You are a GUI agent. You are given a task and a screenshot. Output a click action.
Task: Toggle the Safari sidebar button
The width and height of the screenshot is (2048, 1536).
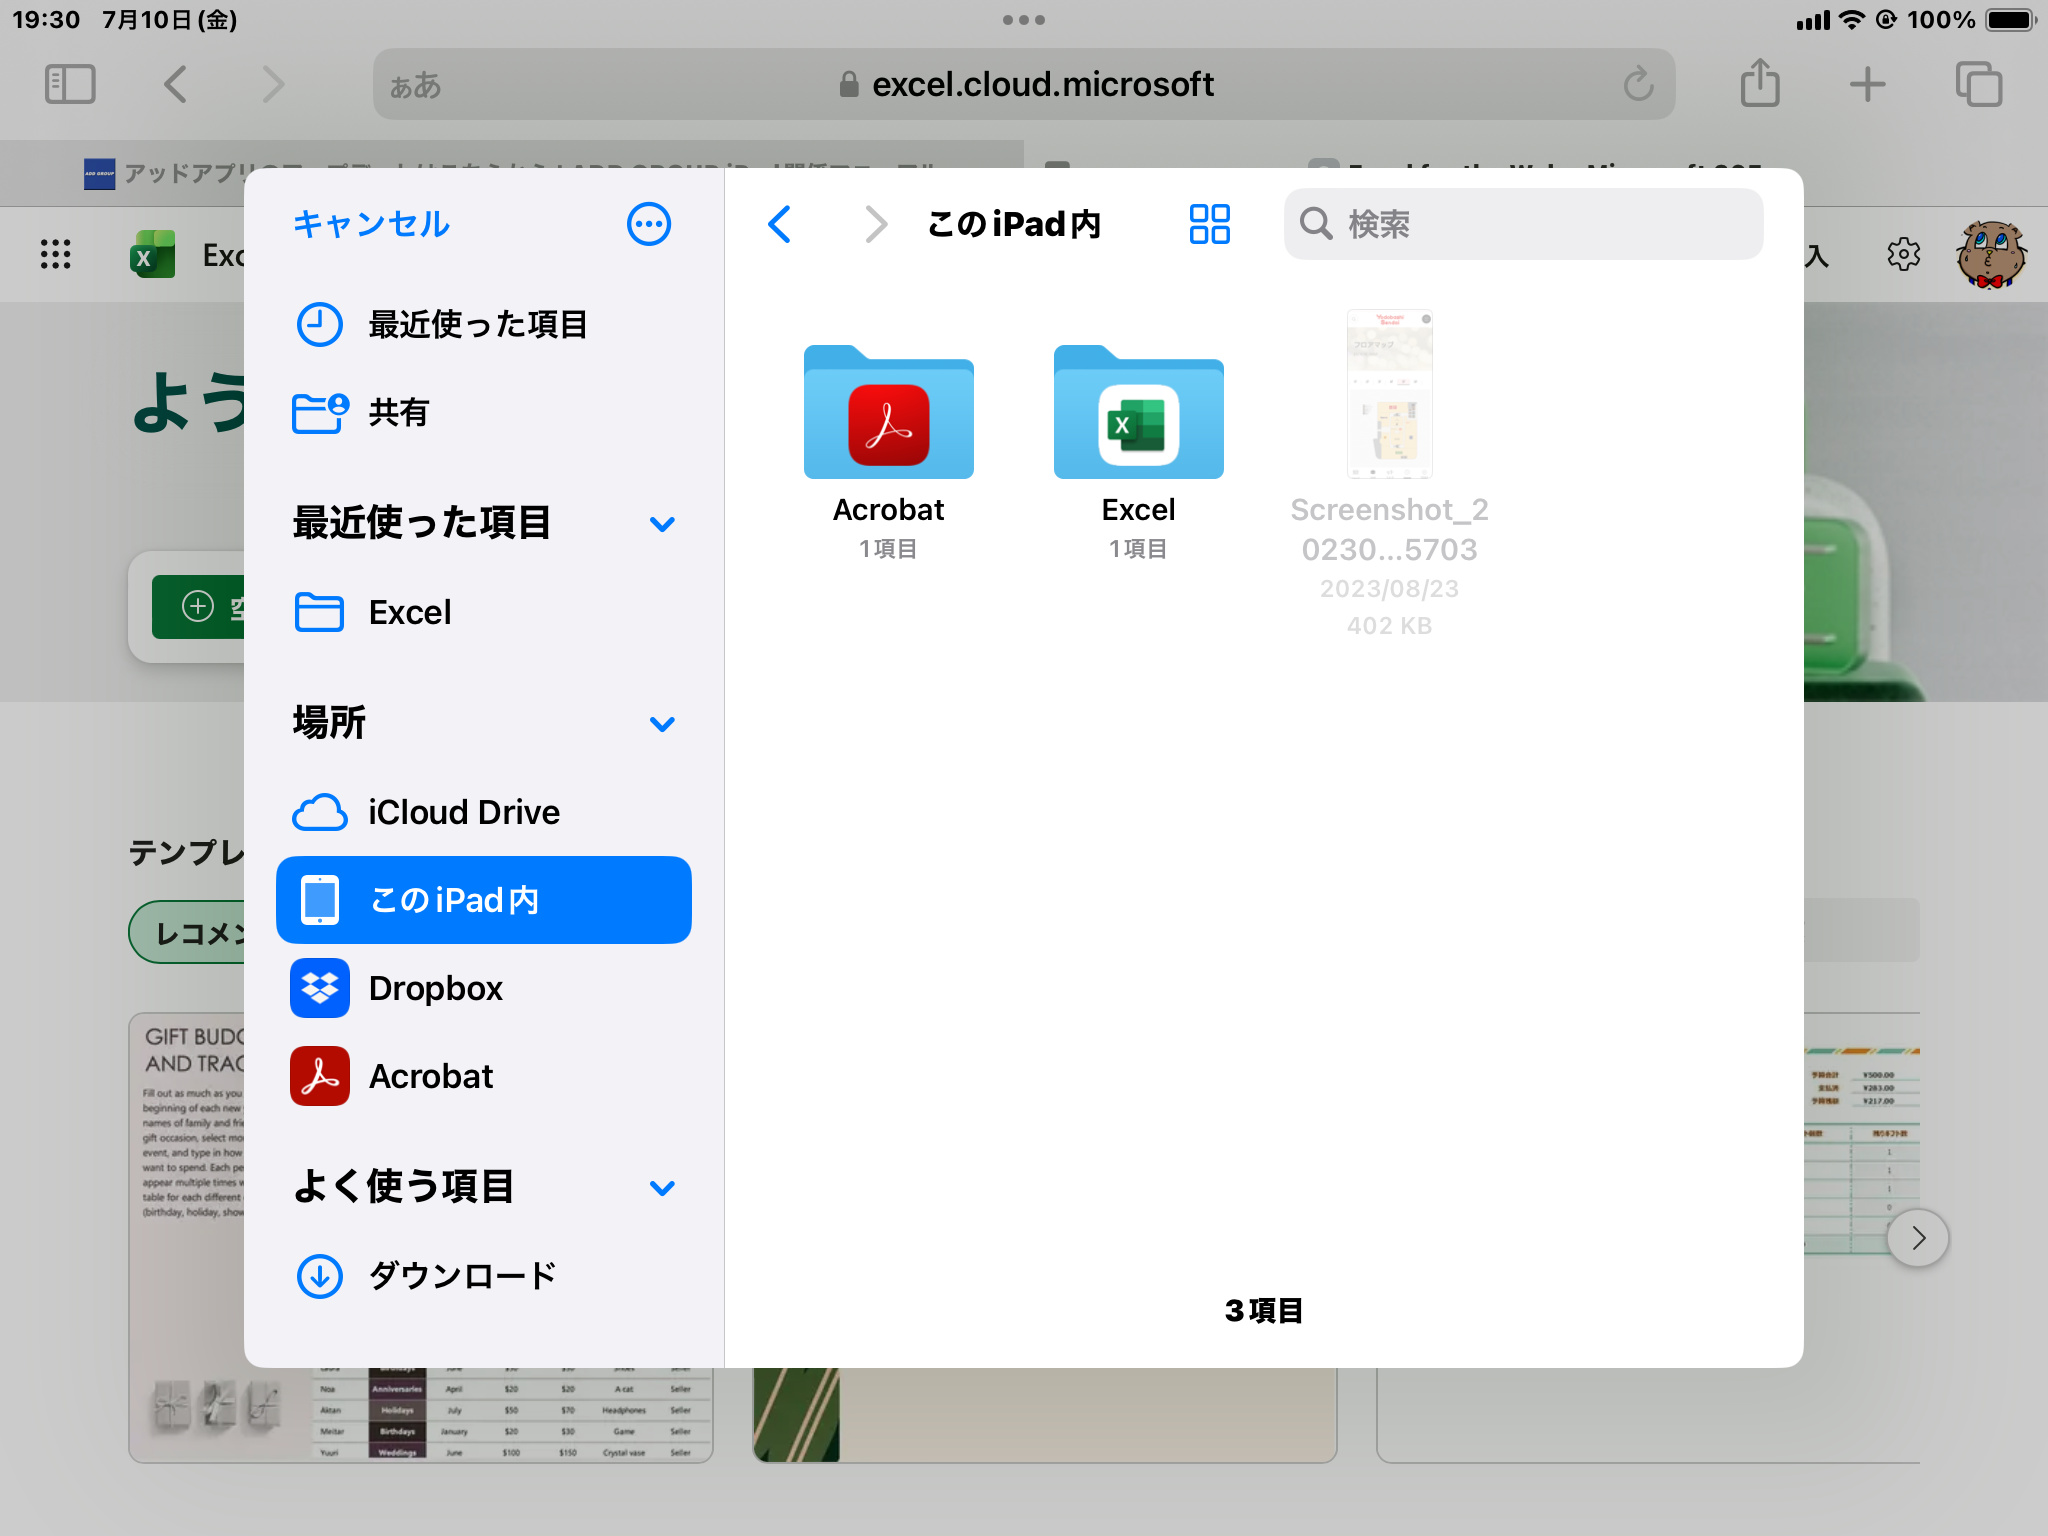[70, 84]
